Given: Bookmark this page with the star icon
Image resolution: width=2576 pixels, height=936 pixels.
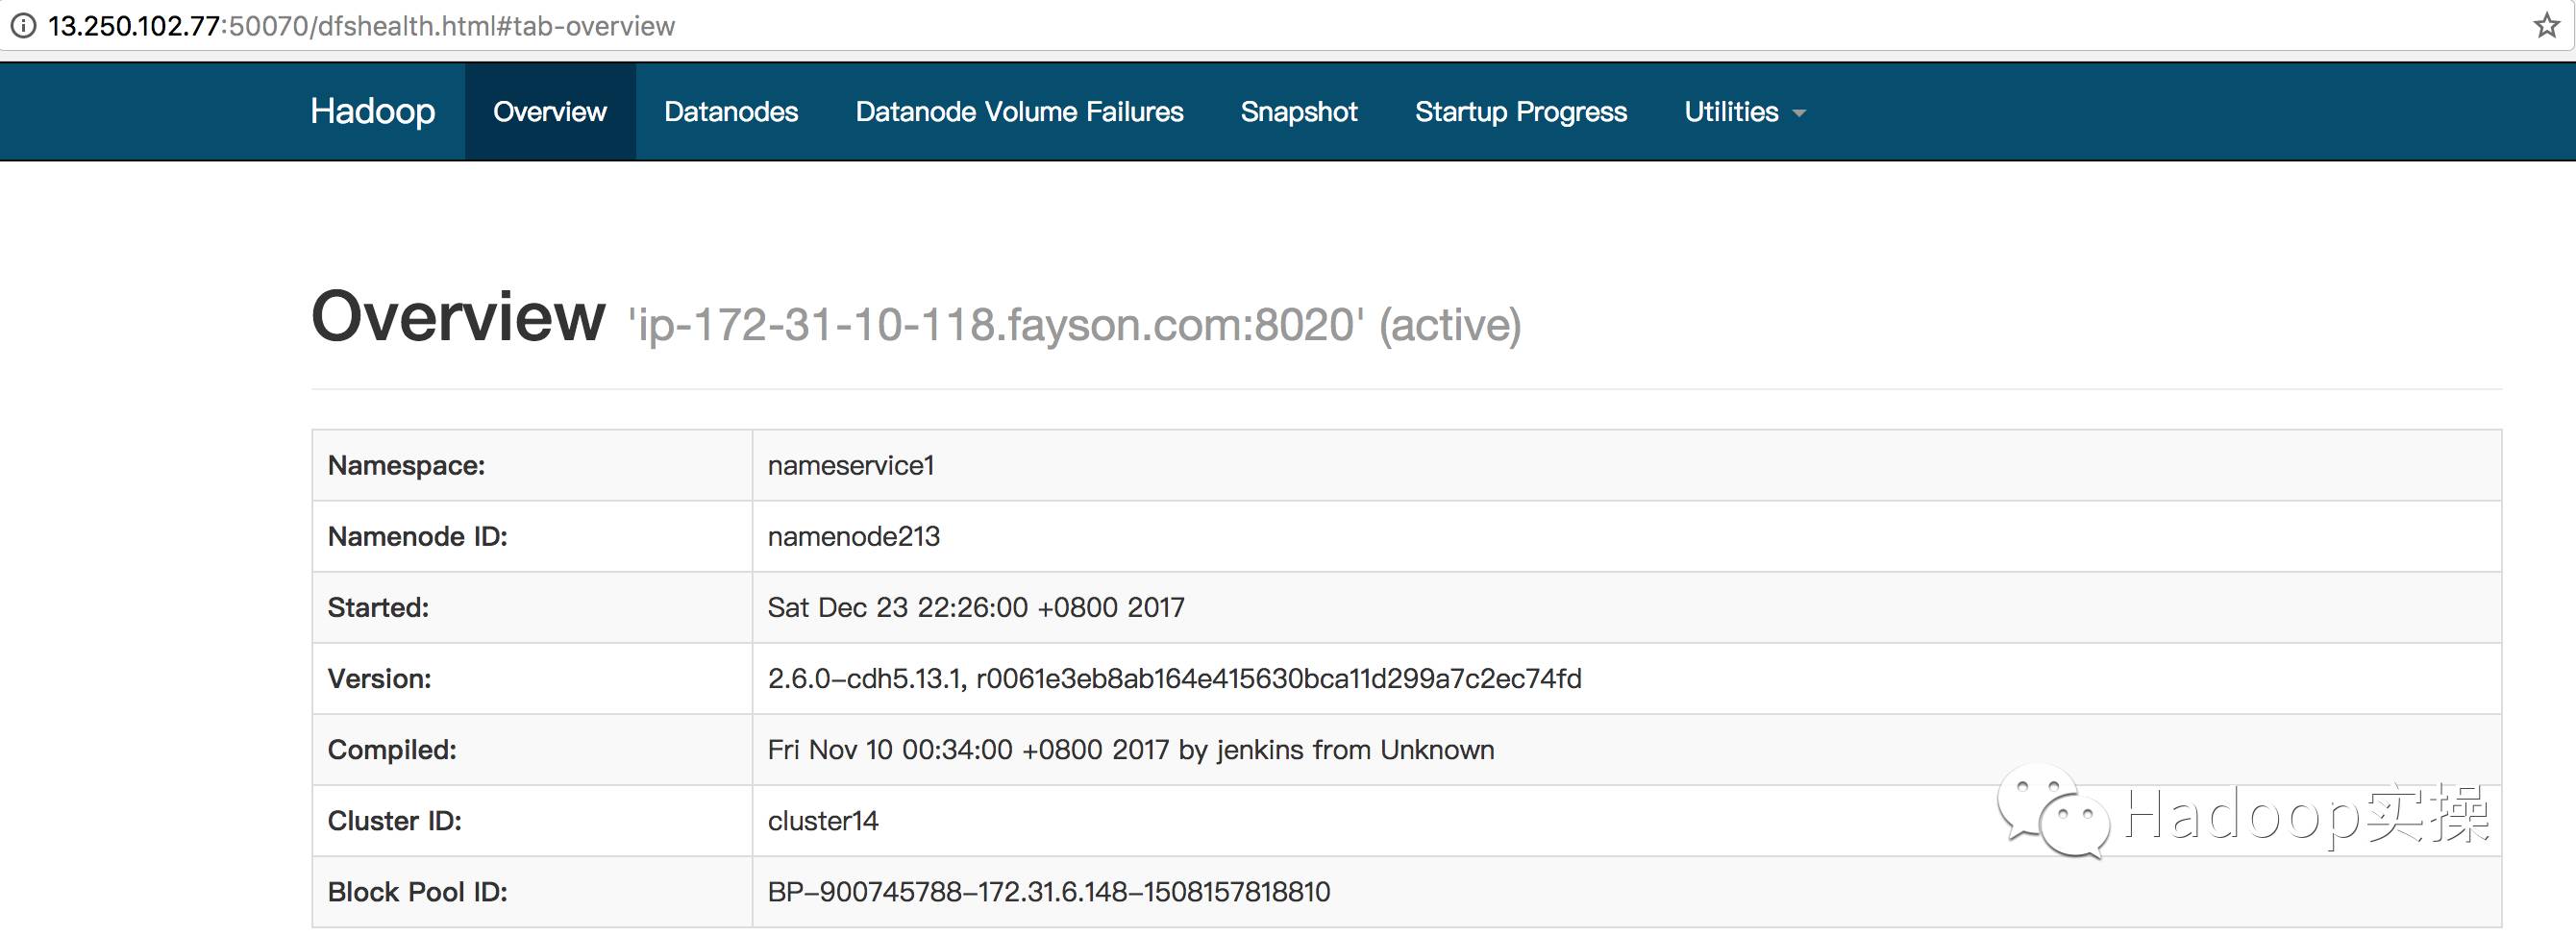Looking at the screenshot, I should point(2546,26).
